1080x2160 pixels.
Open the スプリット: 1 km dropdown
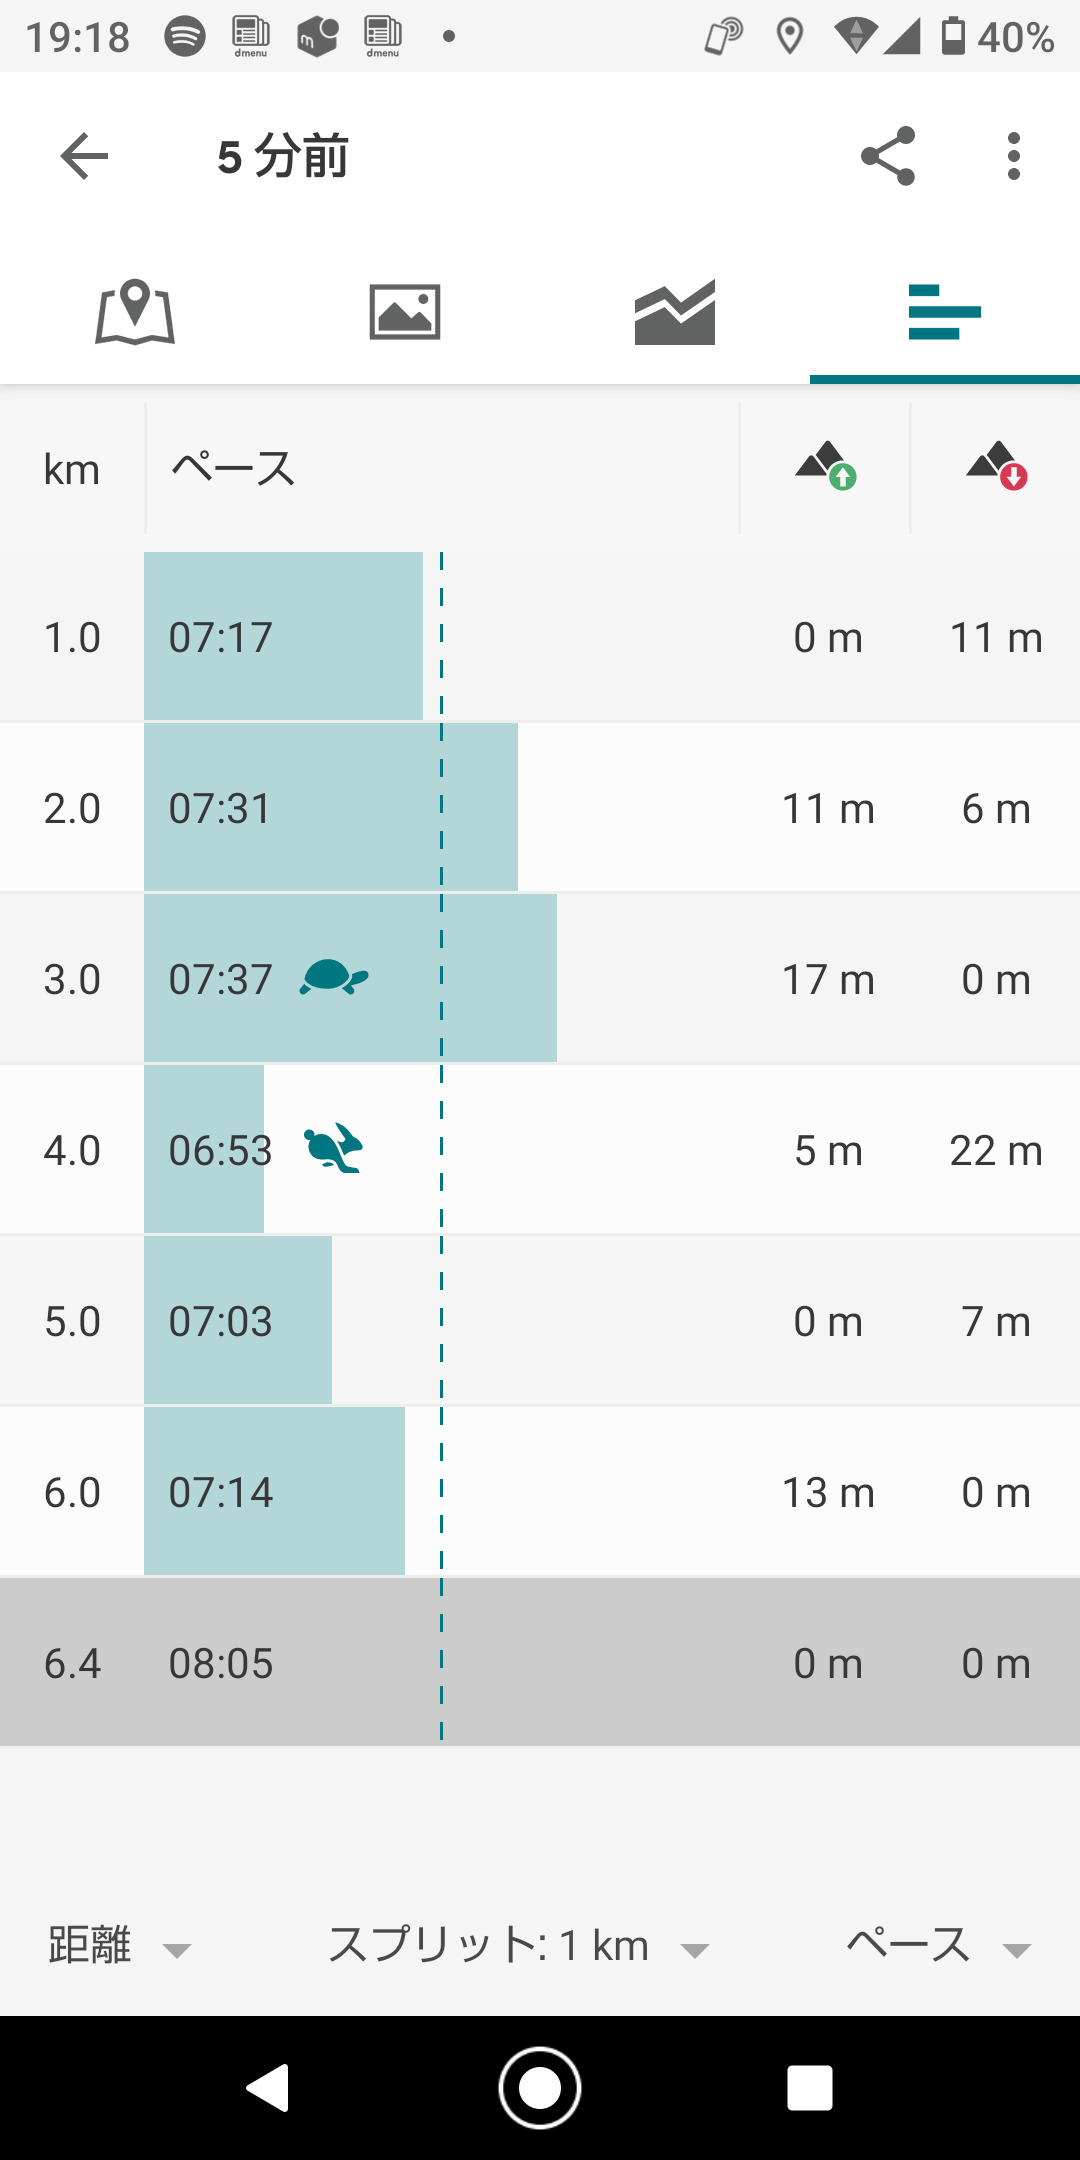(x=518, y=1946)
